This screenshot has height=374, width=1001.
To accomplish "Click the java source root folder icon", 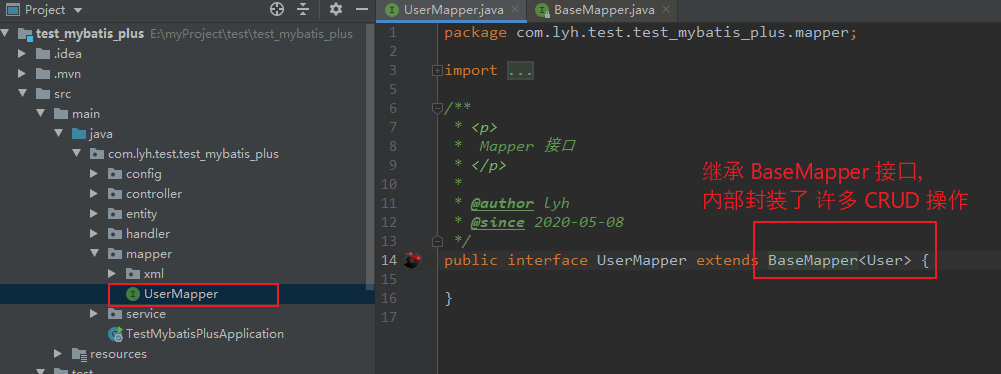I will coord(79,134).
